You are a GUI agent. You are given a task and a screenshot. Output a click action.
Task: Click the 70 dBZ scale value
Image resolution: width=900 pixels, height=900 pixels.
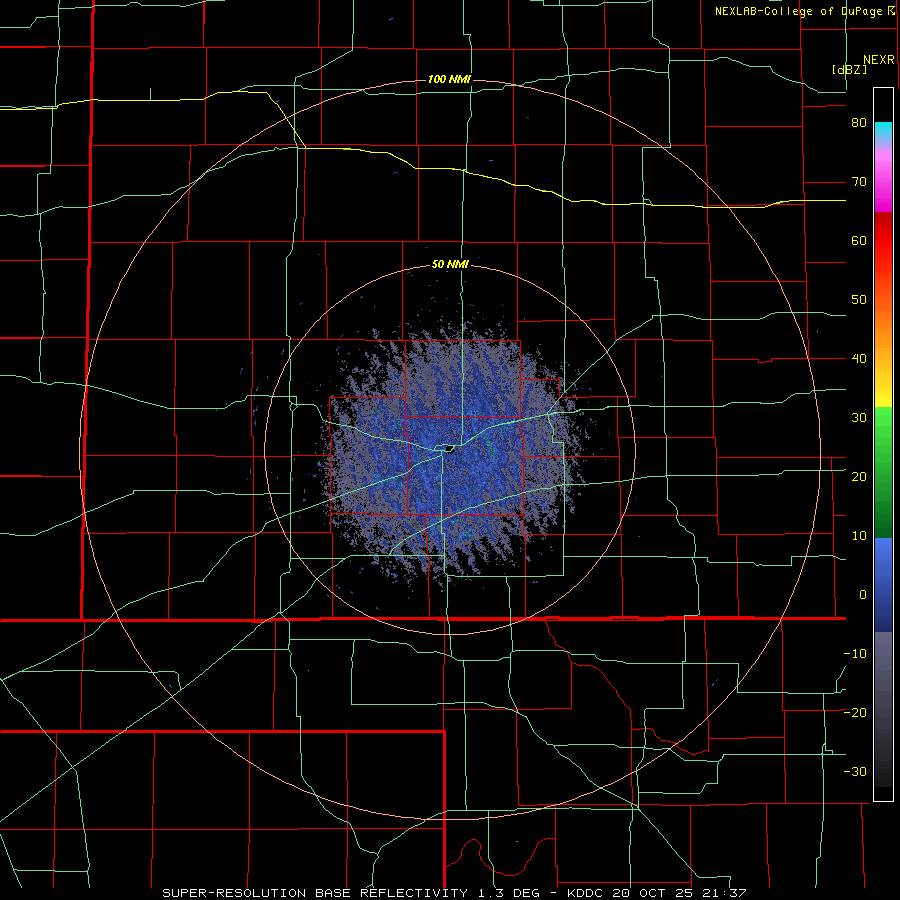click(x=859, y=182)
